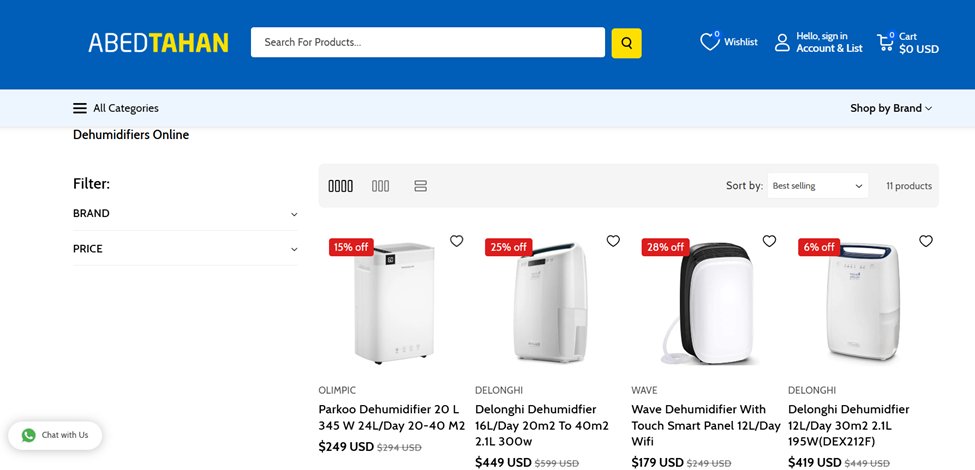This screenshot has width=975, height=470.
Task: Click the 11 products count text
Action: click(909, 186)
